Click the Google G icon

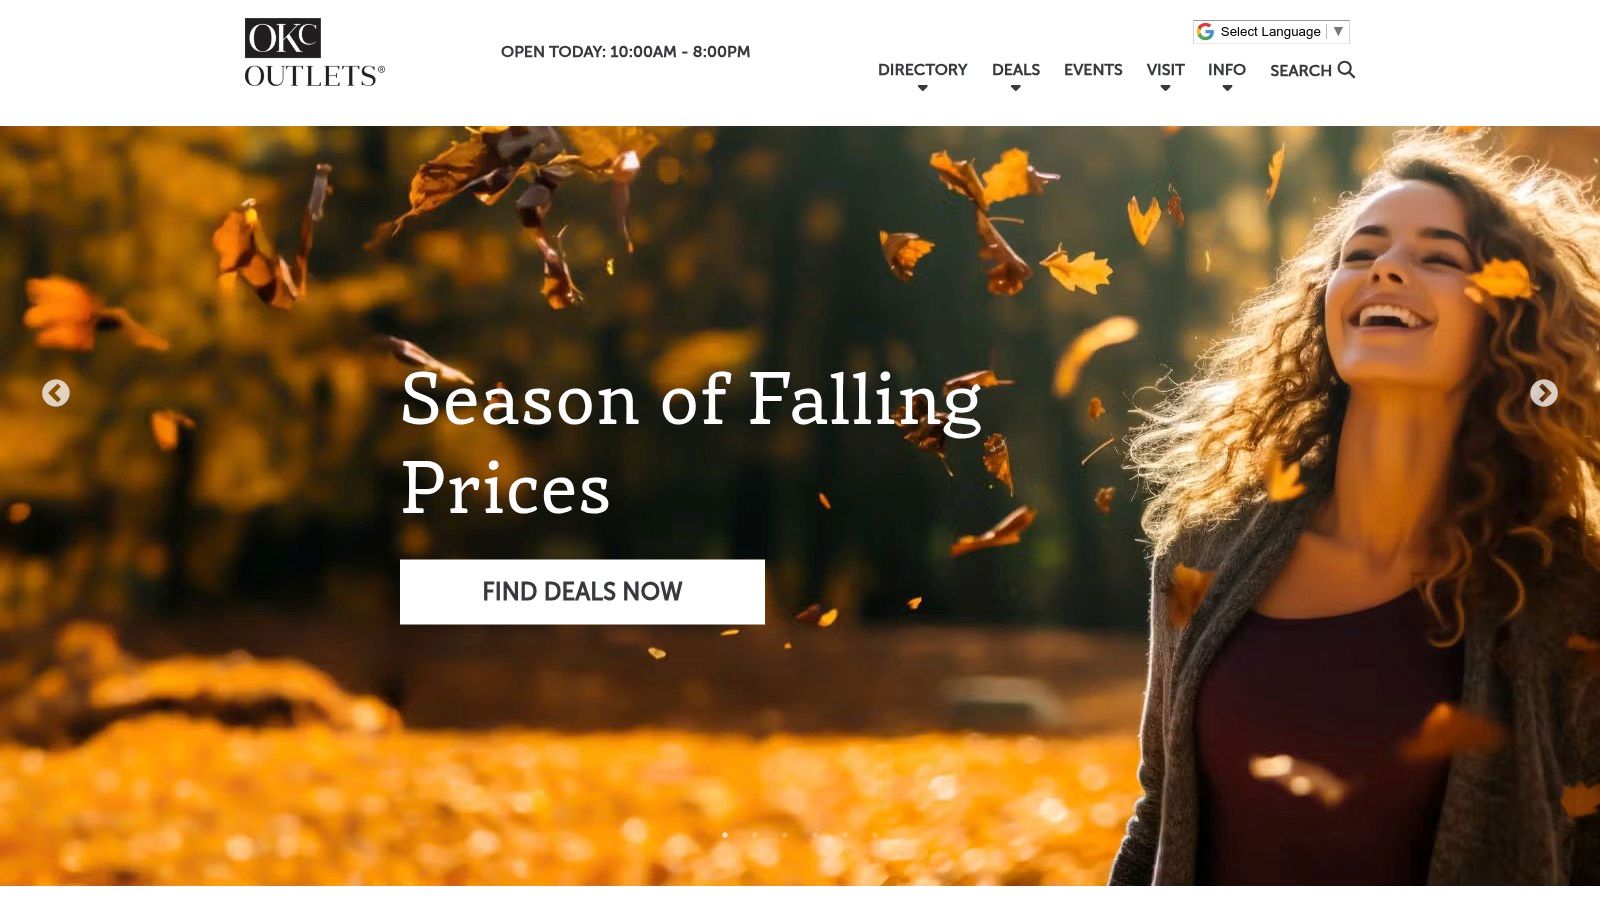pyautogui.click(x=1206, y=32)
